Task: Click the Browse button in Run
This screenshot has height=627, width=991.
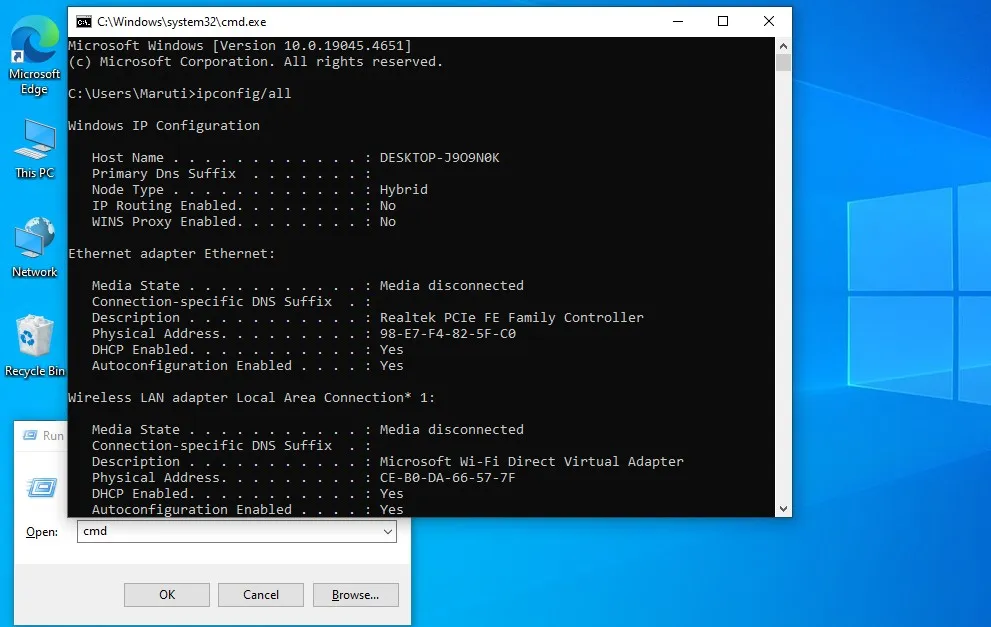Action: (x=355, y=594)
